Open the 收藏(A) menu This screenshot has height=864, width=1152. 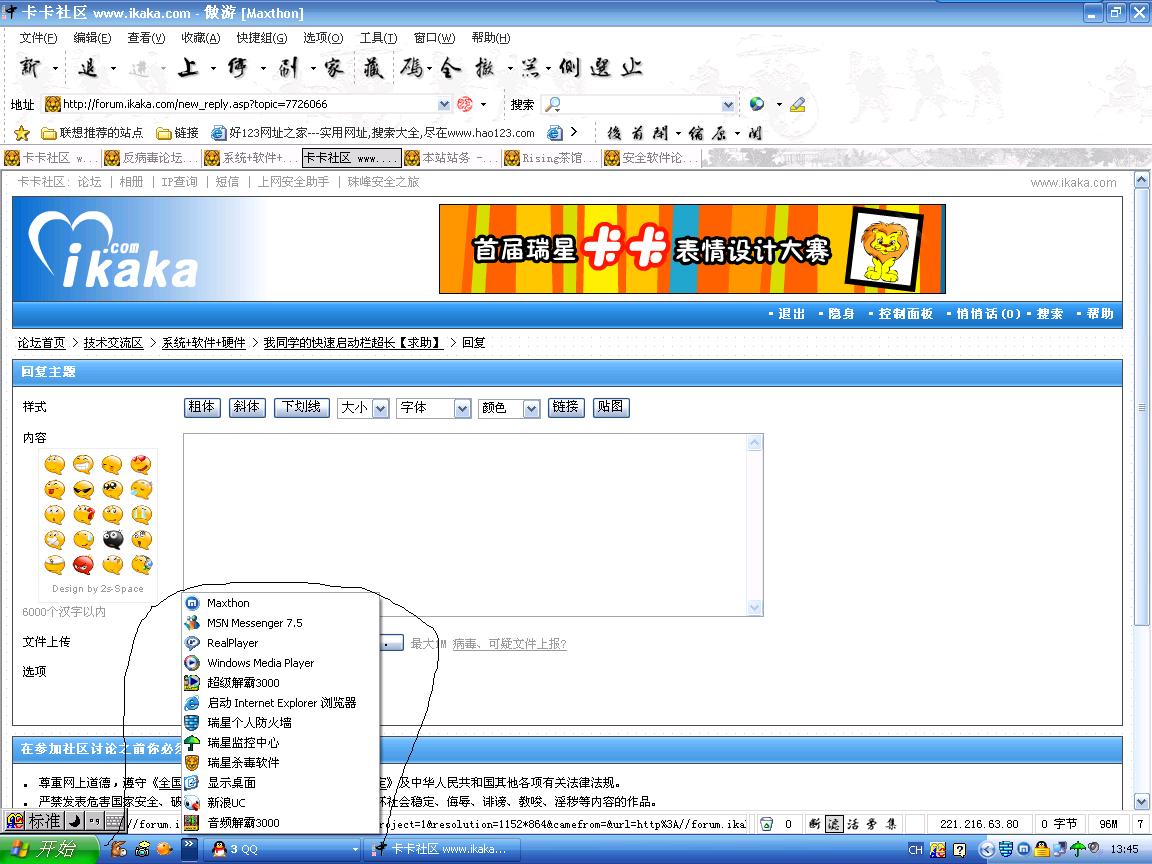[201, 37]
